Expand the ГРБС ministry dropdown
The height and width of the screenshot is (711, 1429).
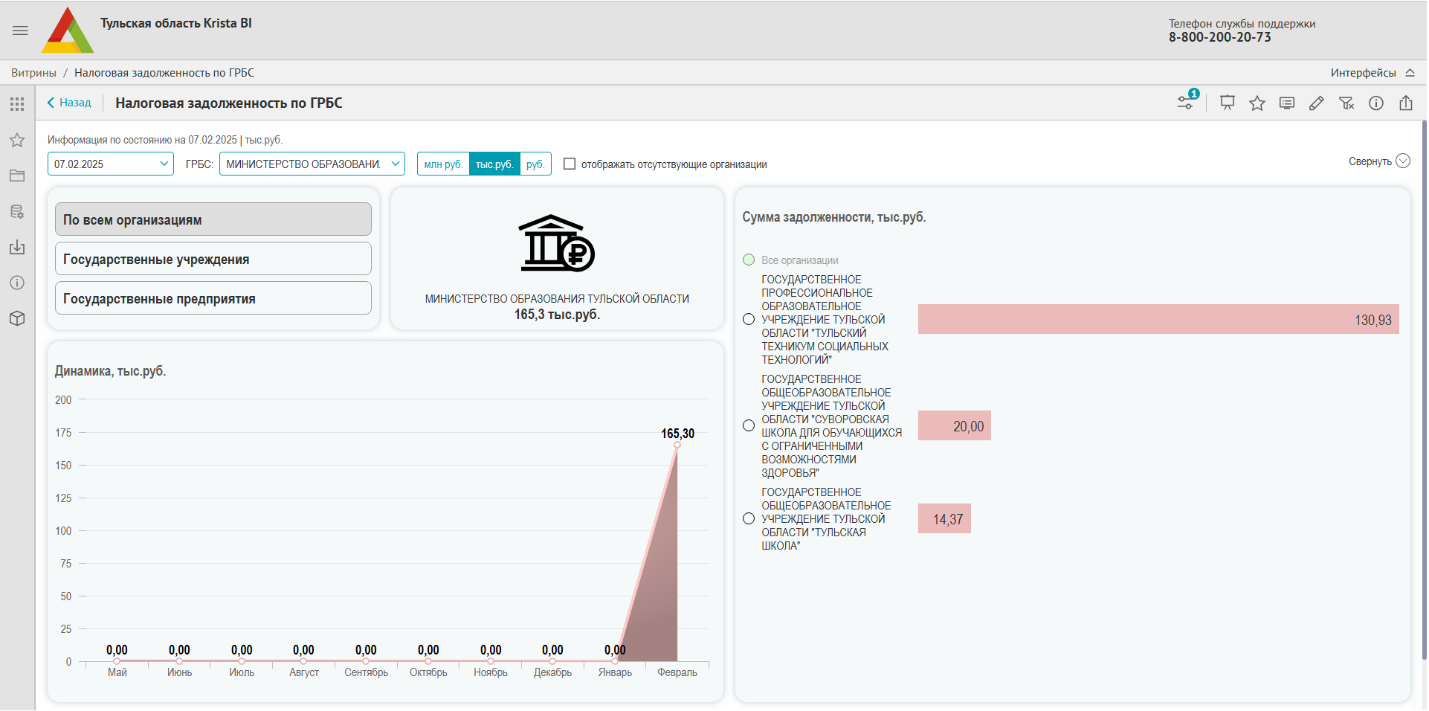coord(312,163)
